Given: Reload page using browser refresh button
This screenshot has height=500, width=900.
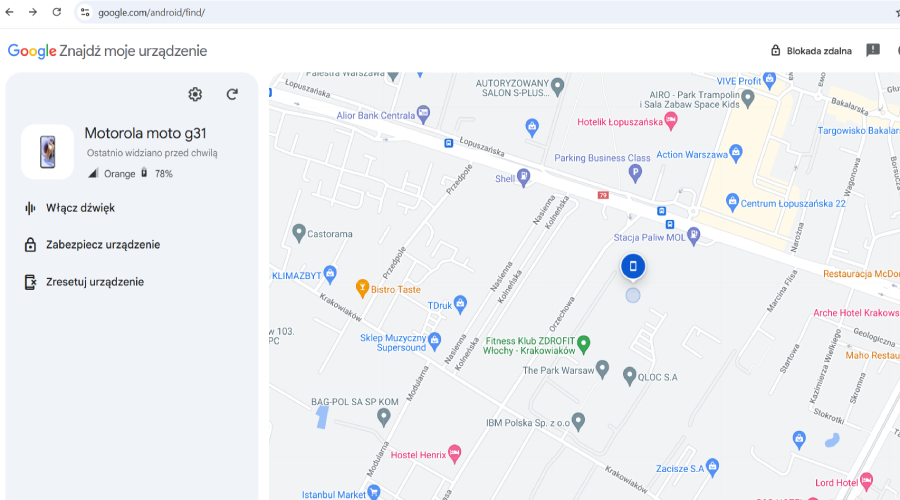Looking at the screenshot, I should coord(57,12).
